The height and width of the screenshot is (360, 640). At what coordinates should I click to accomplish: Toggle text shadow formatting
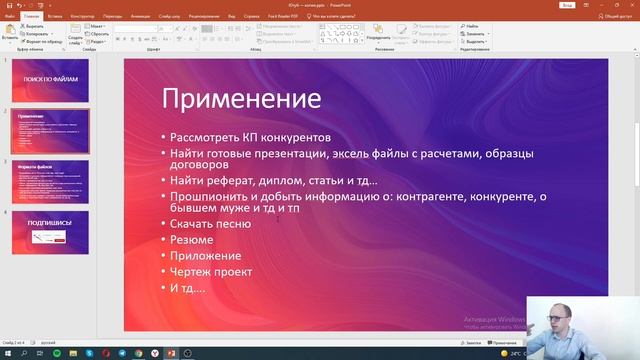coord(140,39)
